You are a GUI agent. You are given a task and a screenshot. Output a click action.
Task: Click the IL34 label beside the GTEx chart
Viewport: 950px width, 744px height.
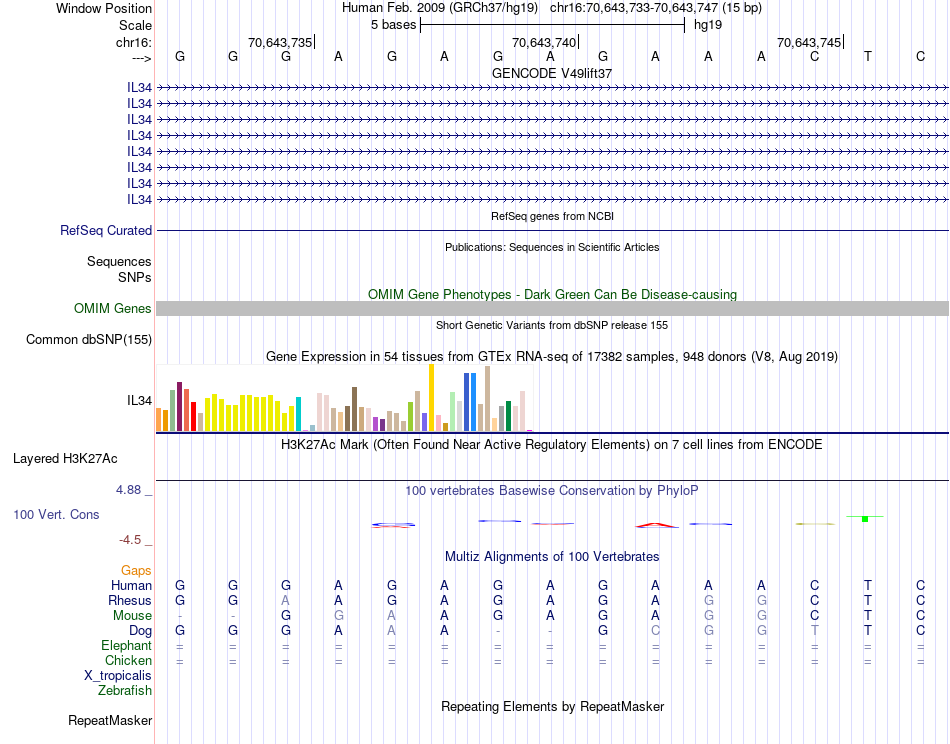(x=139, y=400)
